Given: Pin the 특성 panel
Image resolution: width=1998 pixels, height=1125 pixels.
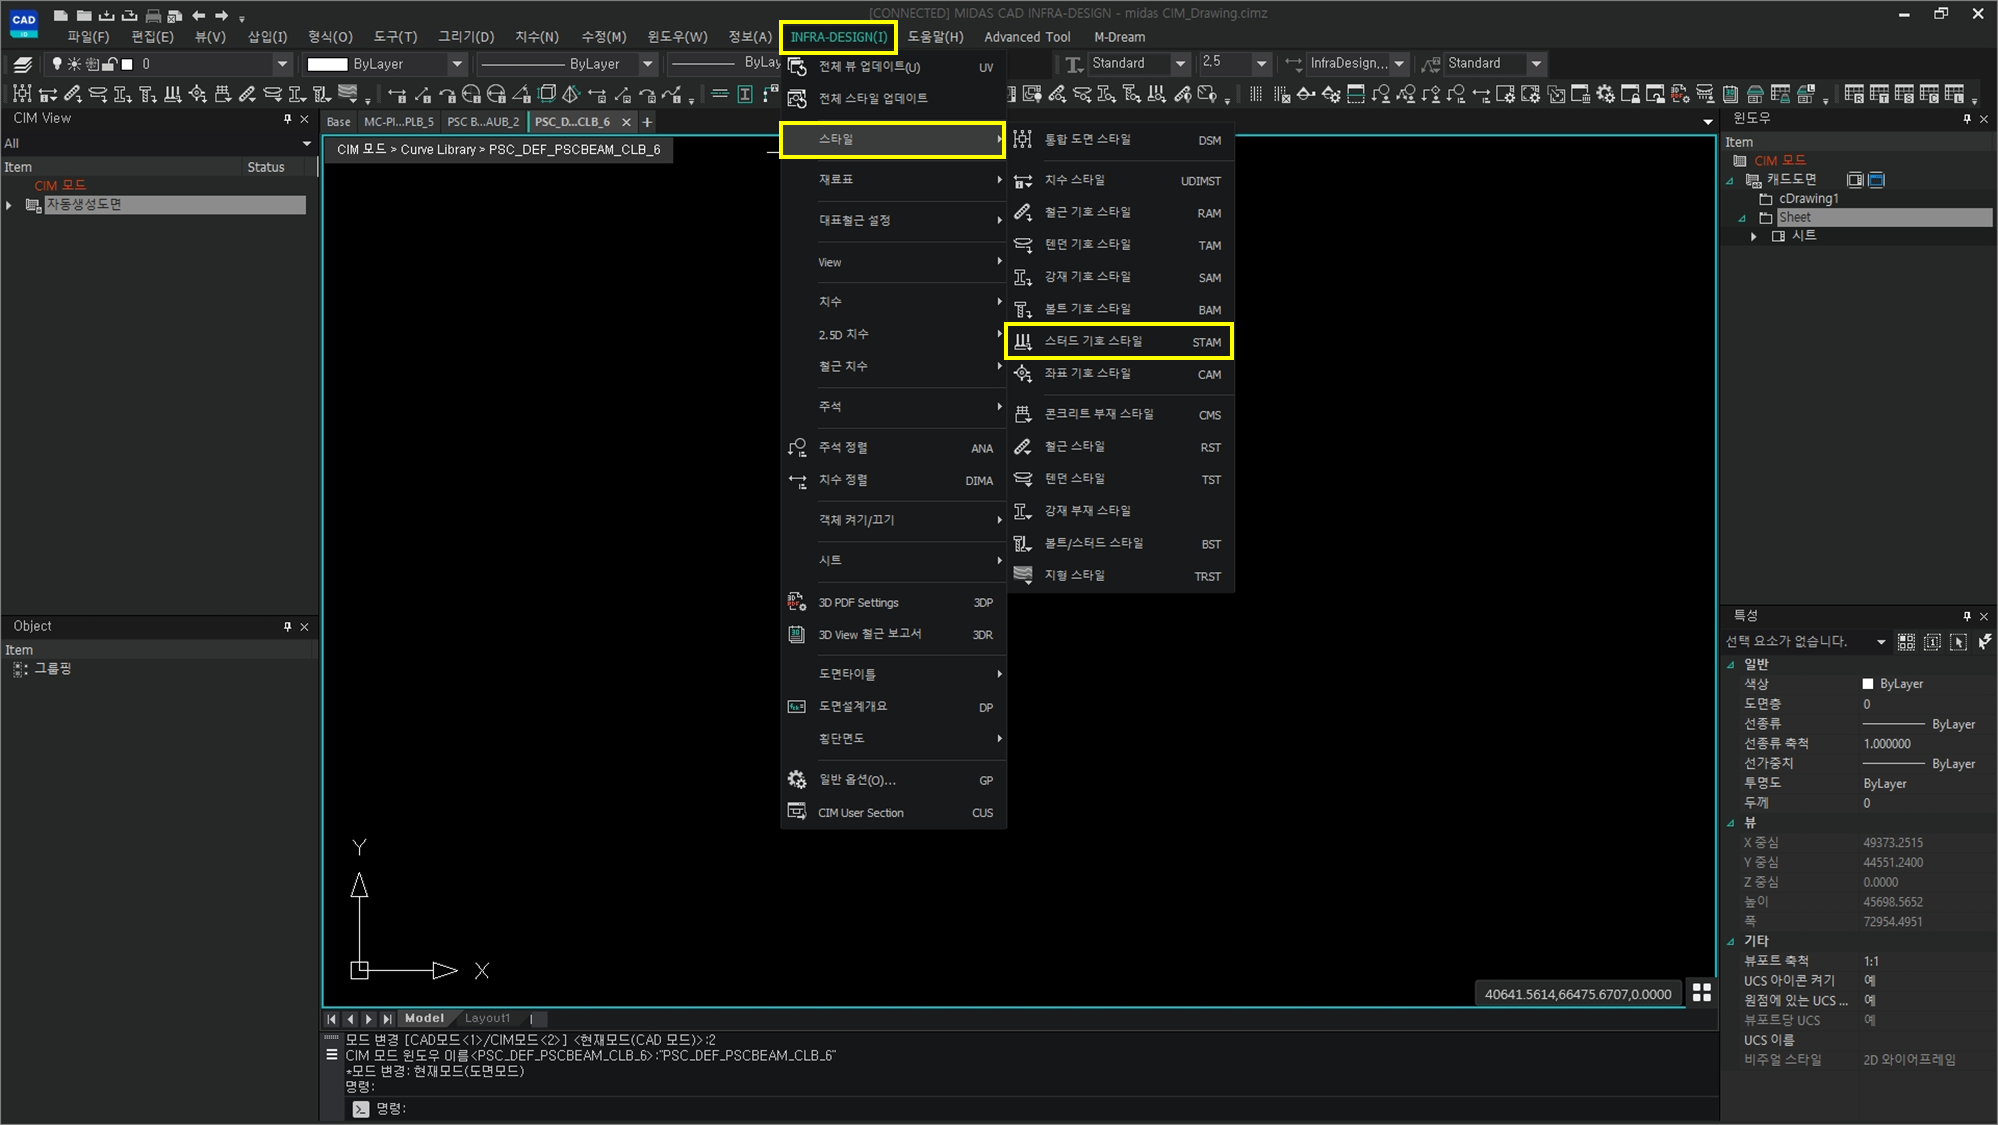Looking at the screenshot, I should 1967,617.
